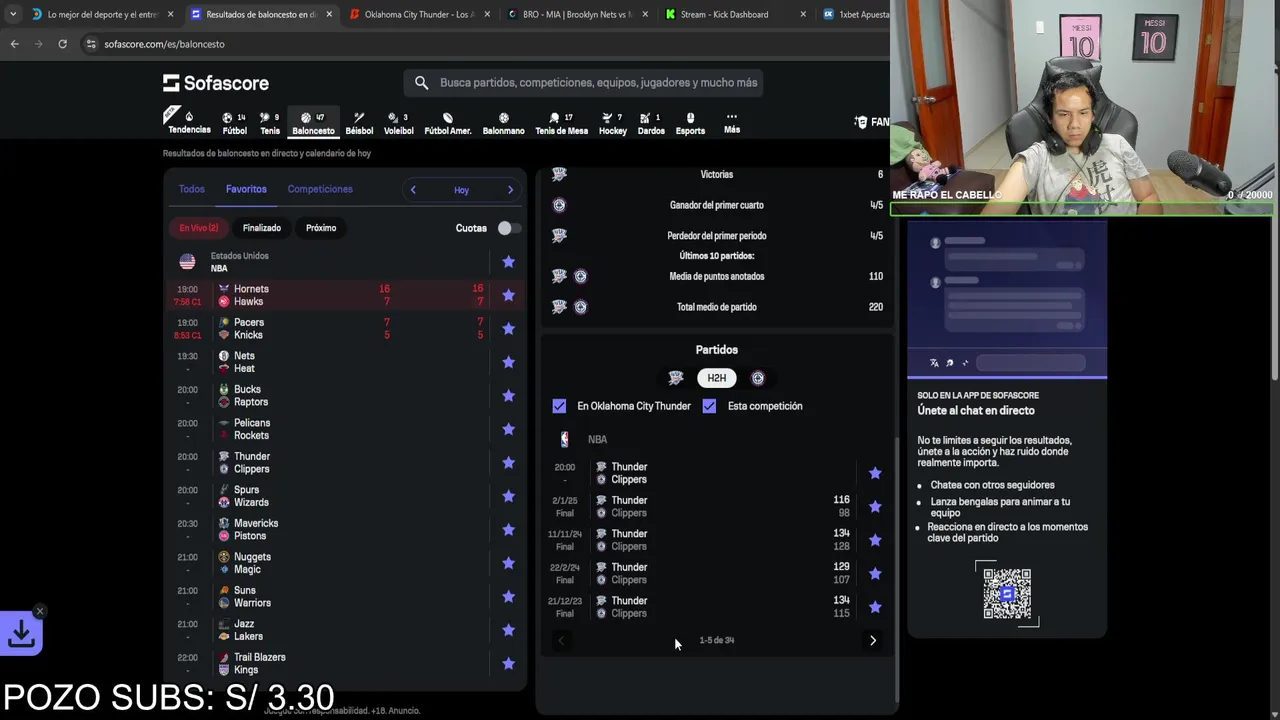Open the Tenis sport category
The width and height of the screenshot is (1280, 720).
tap(270, 123)
